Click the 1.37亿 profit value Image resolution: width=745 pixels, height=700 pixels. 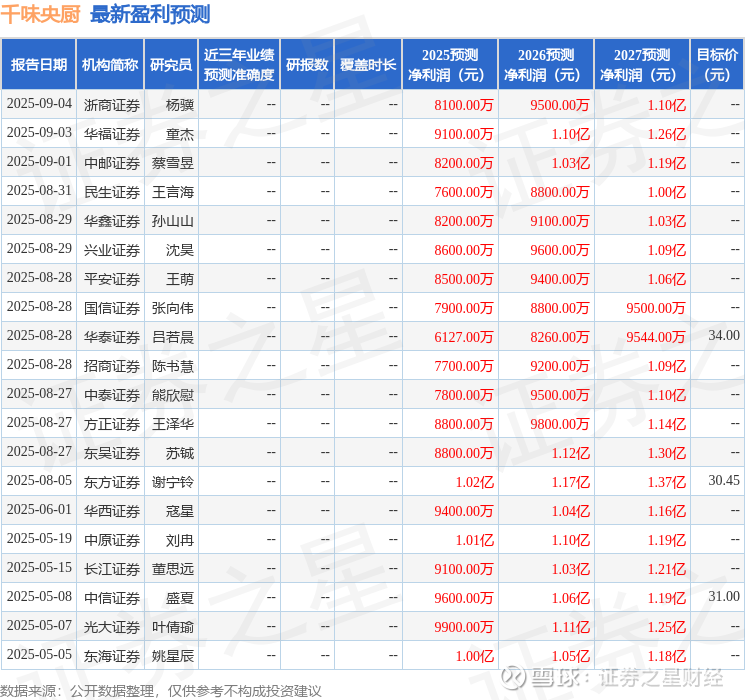[667, 481]
